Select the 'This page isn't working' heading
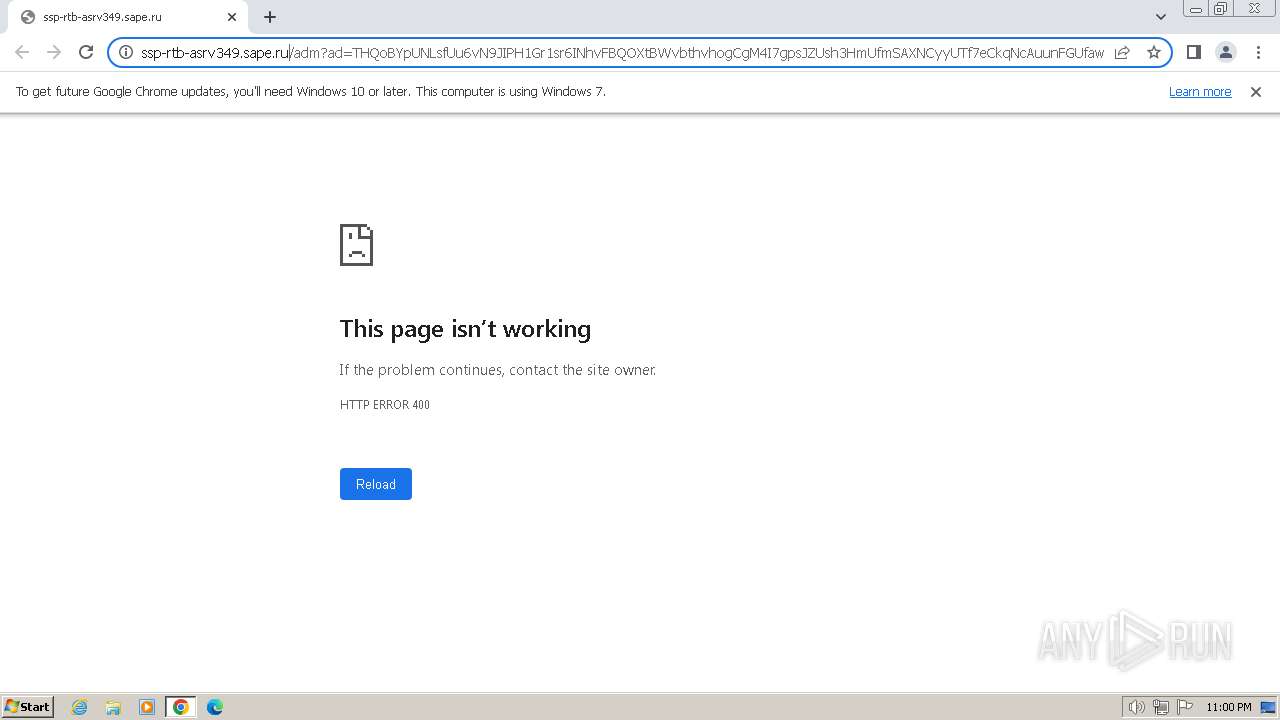 (465, 329)
